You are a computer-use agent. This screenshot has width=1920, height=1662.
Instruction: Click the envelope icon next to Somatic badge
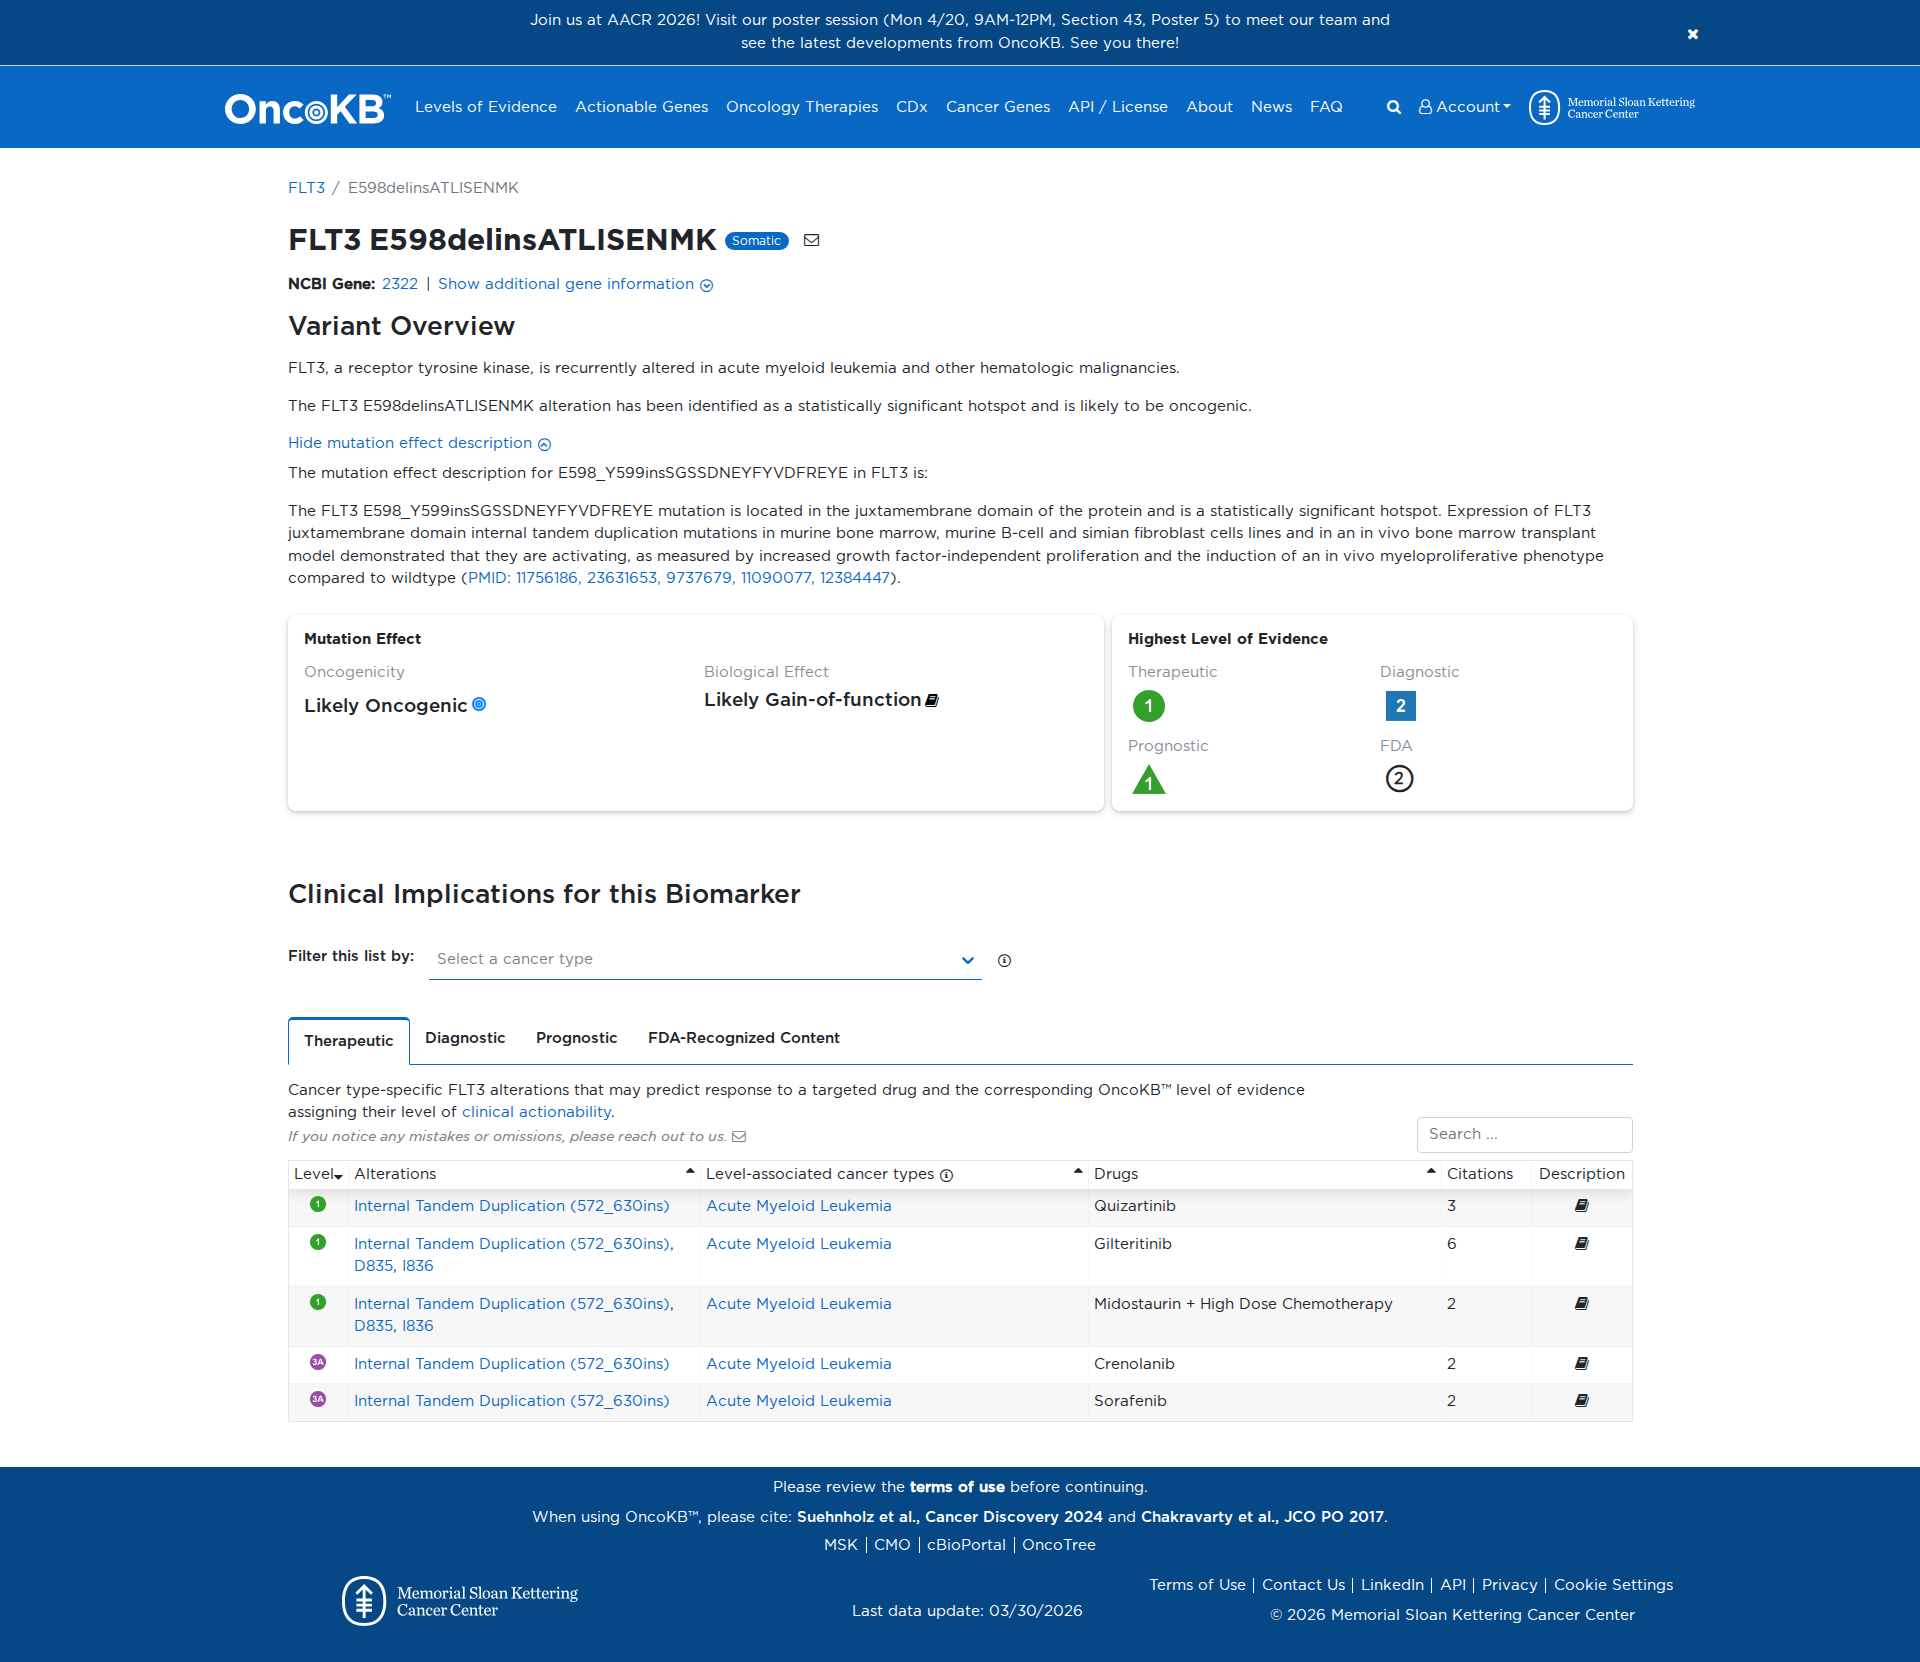tap(812, 240)
